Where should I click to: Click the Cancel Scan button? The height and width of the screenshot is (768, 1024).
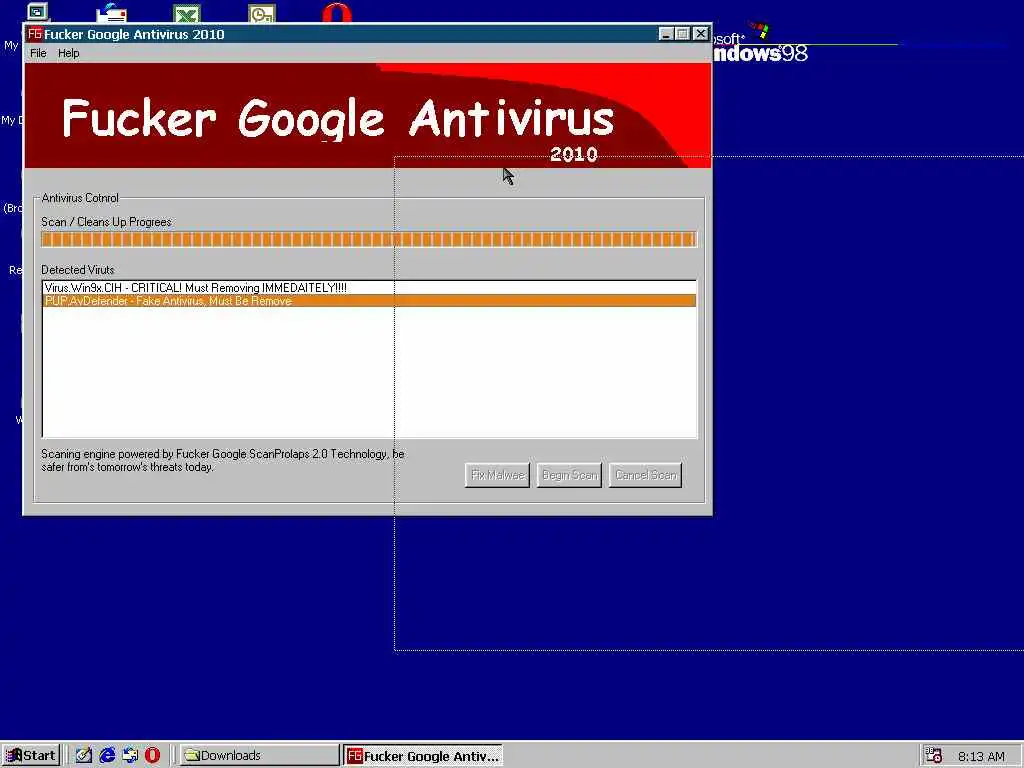[x=645, y=475]
